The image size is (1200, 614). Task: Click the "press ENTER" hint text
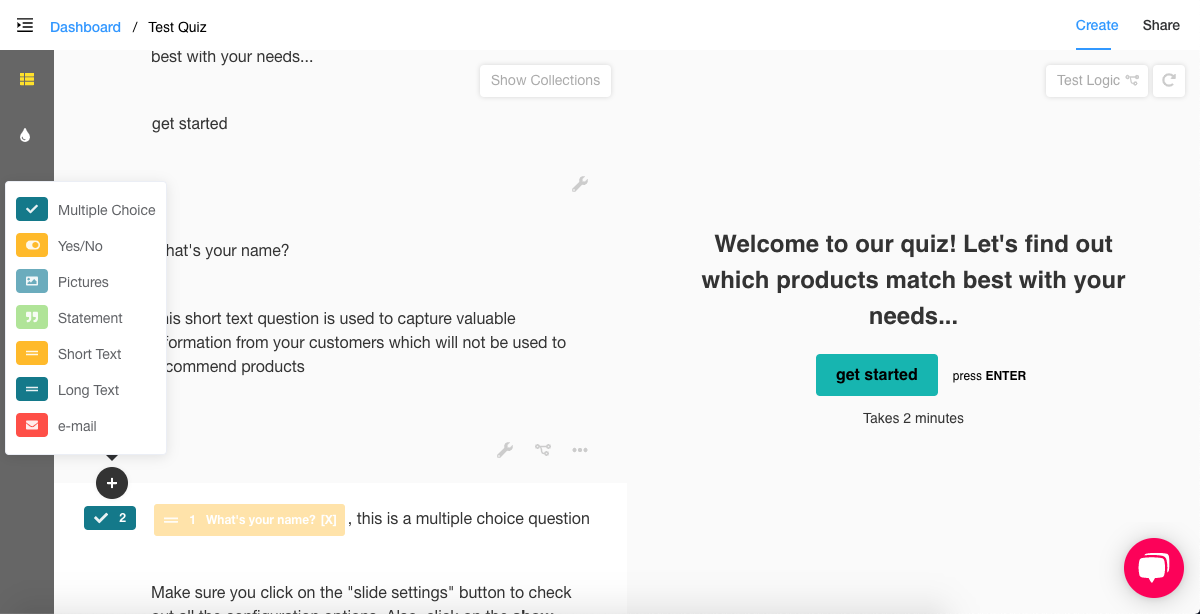(x=989, y=376)
